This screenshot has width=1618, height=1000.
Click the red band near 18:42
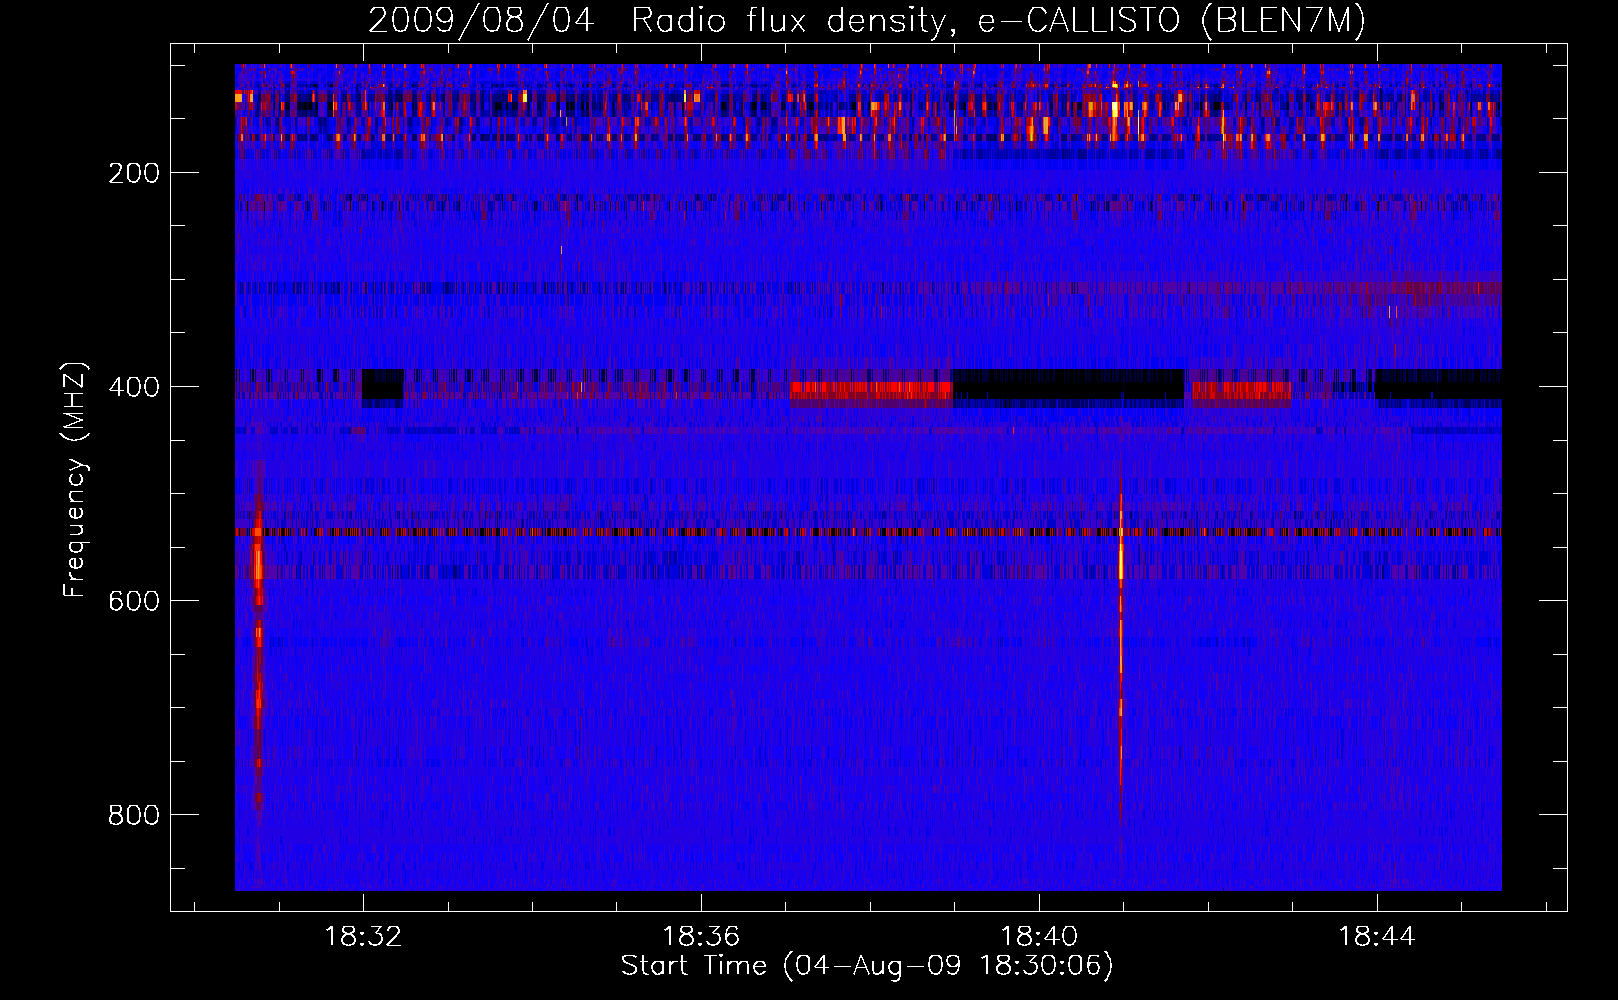click(x=1240, y=391)
